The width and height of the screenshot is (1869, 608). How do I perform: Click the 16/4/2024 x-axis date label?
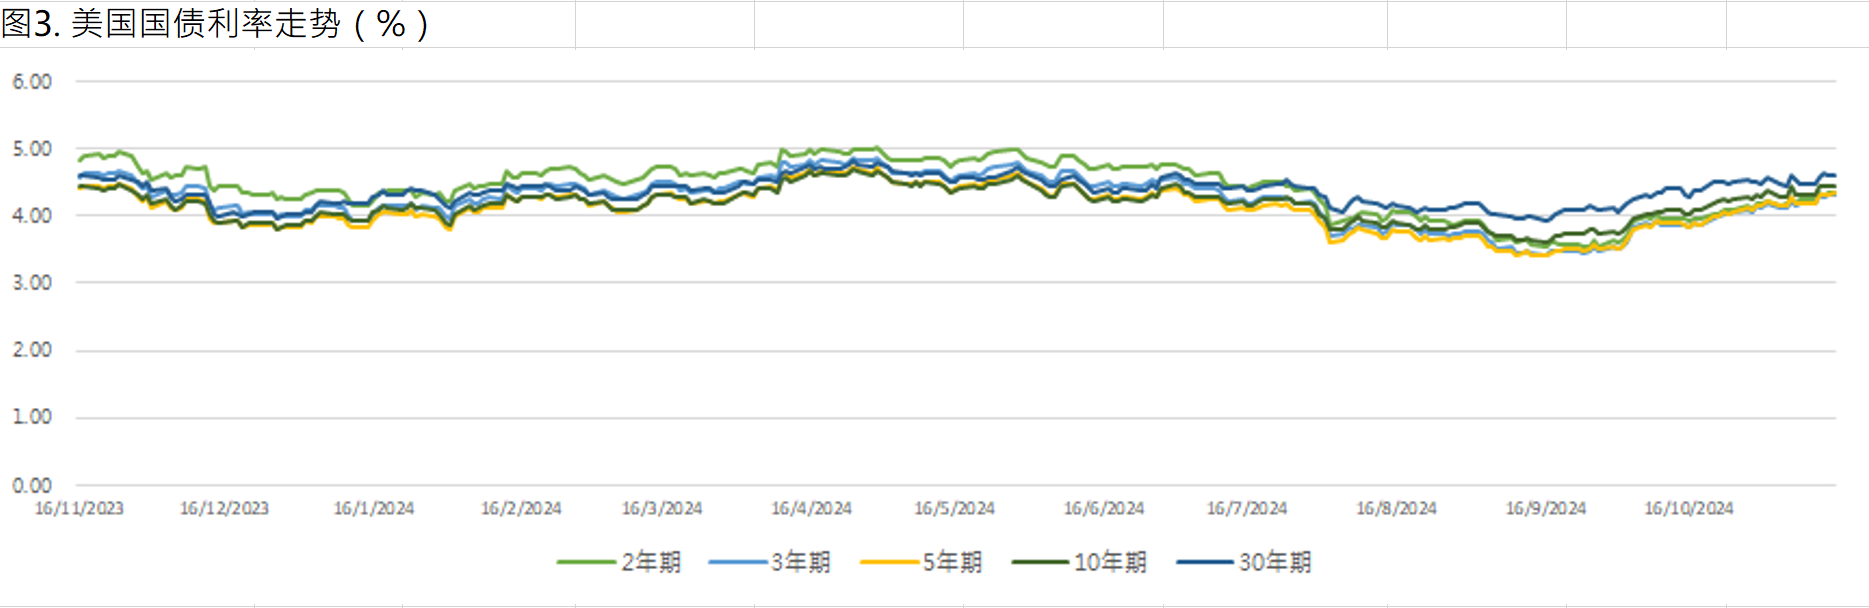811,508
